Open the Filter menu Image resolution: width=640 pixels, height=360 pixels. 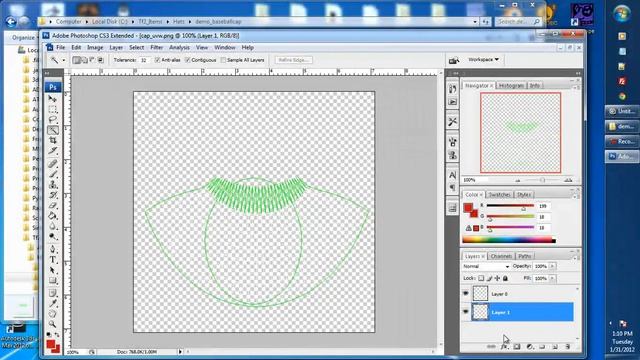click(x=156, y=47)
